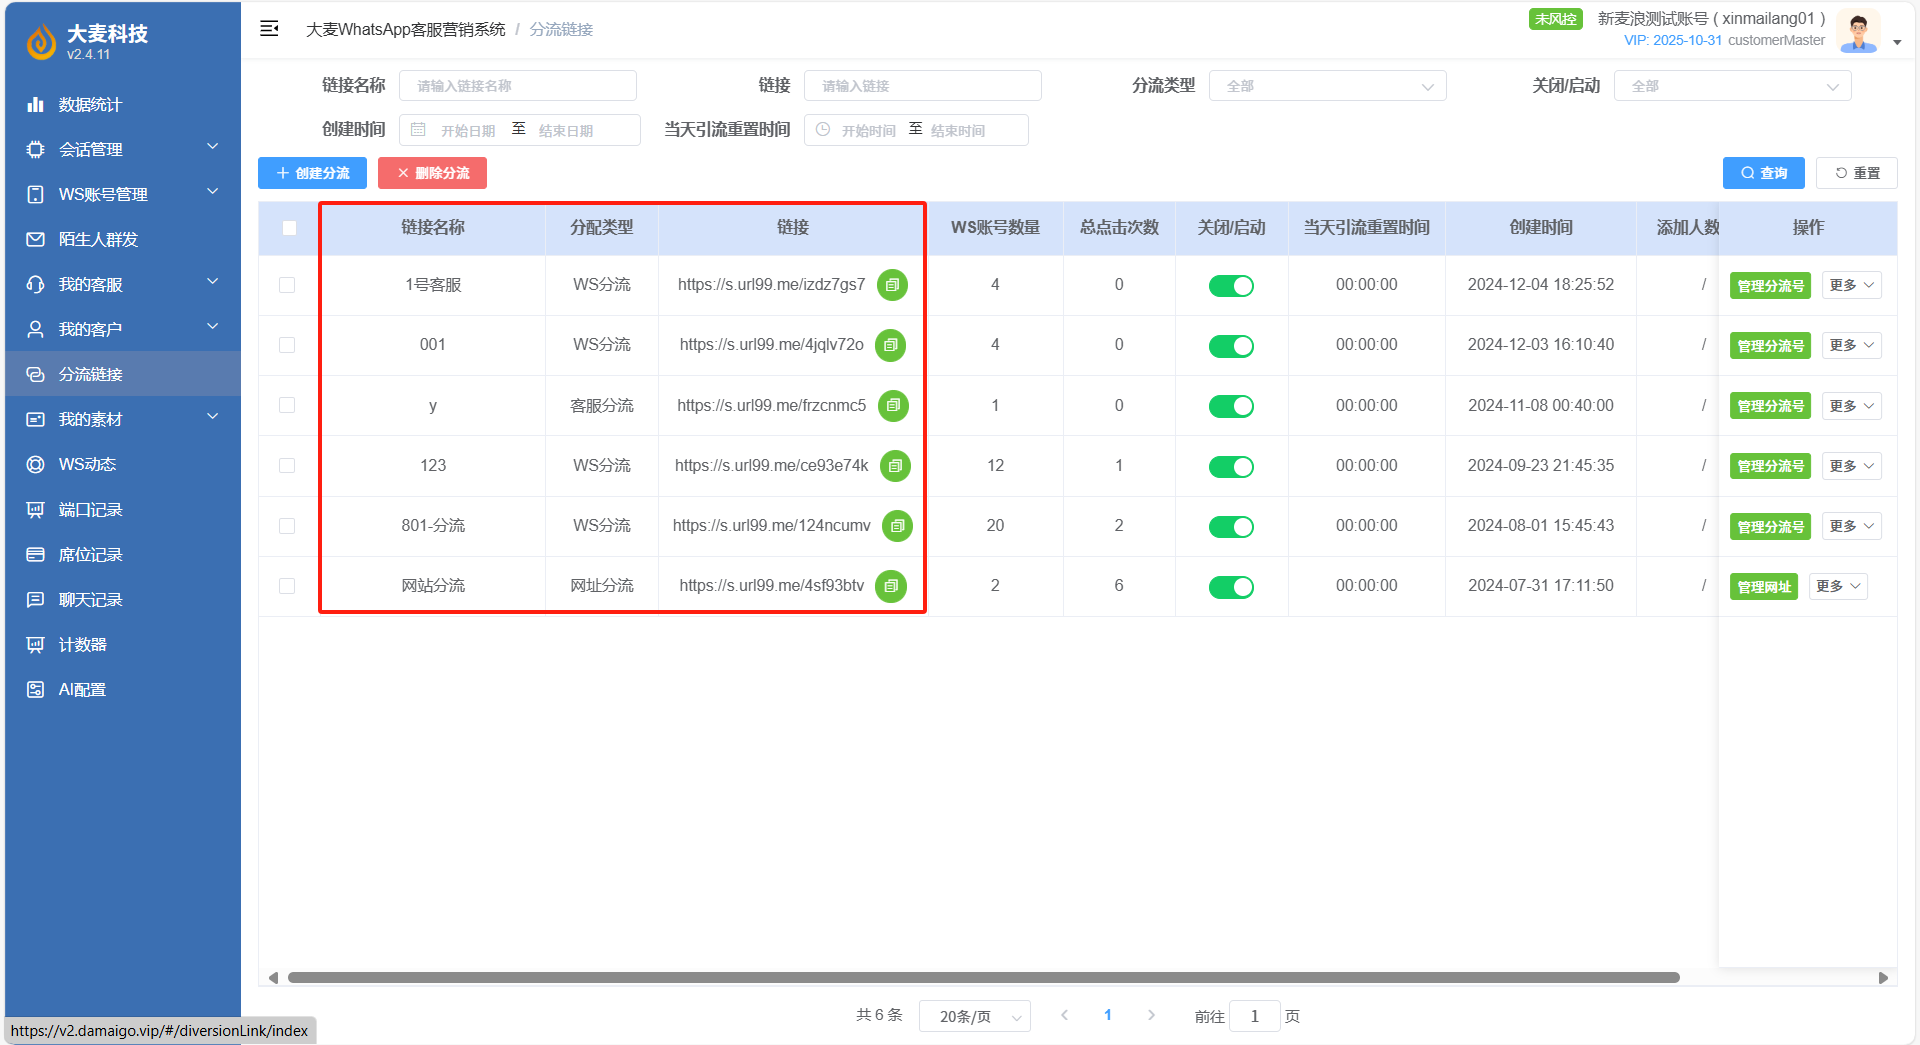This screenshot has width=1920, height=1045.
Task: Disable the switch for link y
Action: [x=1231, y=406]
